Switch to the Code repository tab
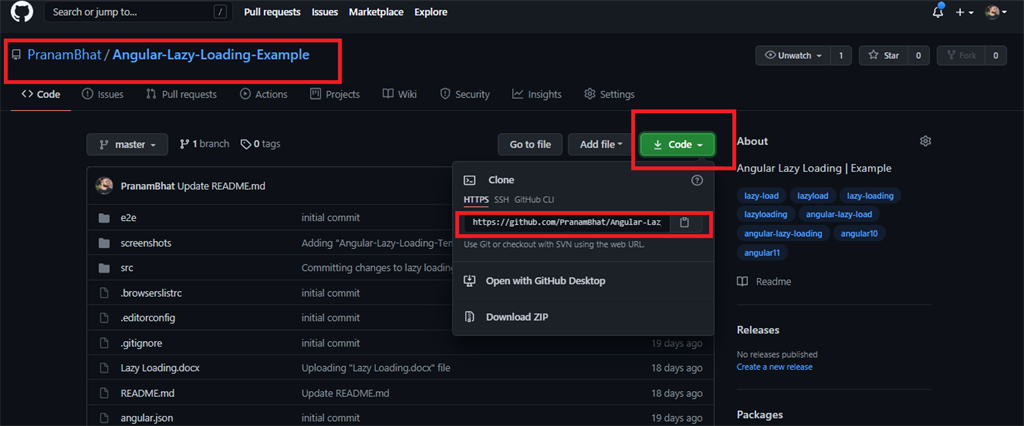Image resolution: width=1024 pixels, height=426 pixels. [x=40, y=94]
